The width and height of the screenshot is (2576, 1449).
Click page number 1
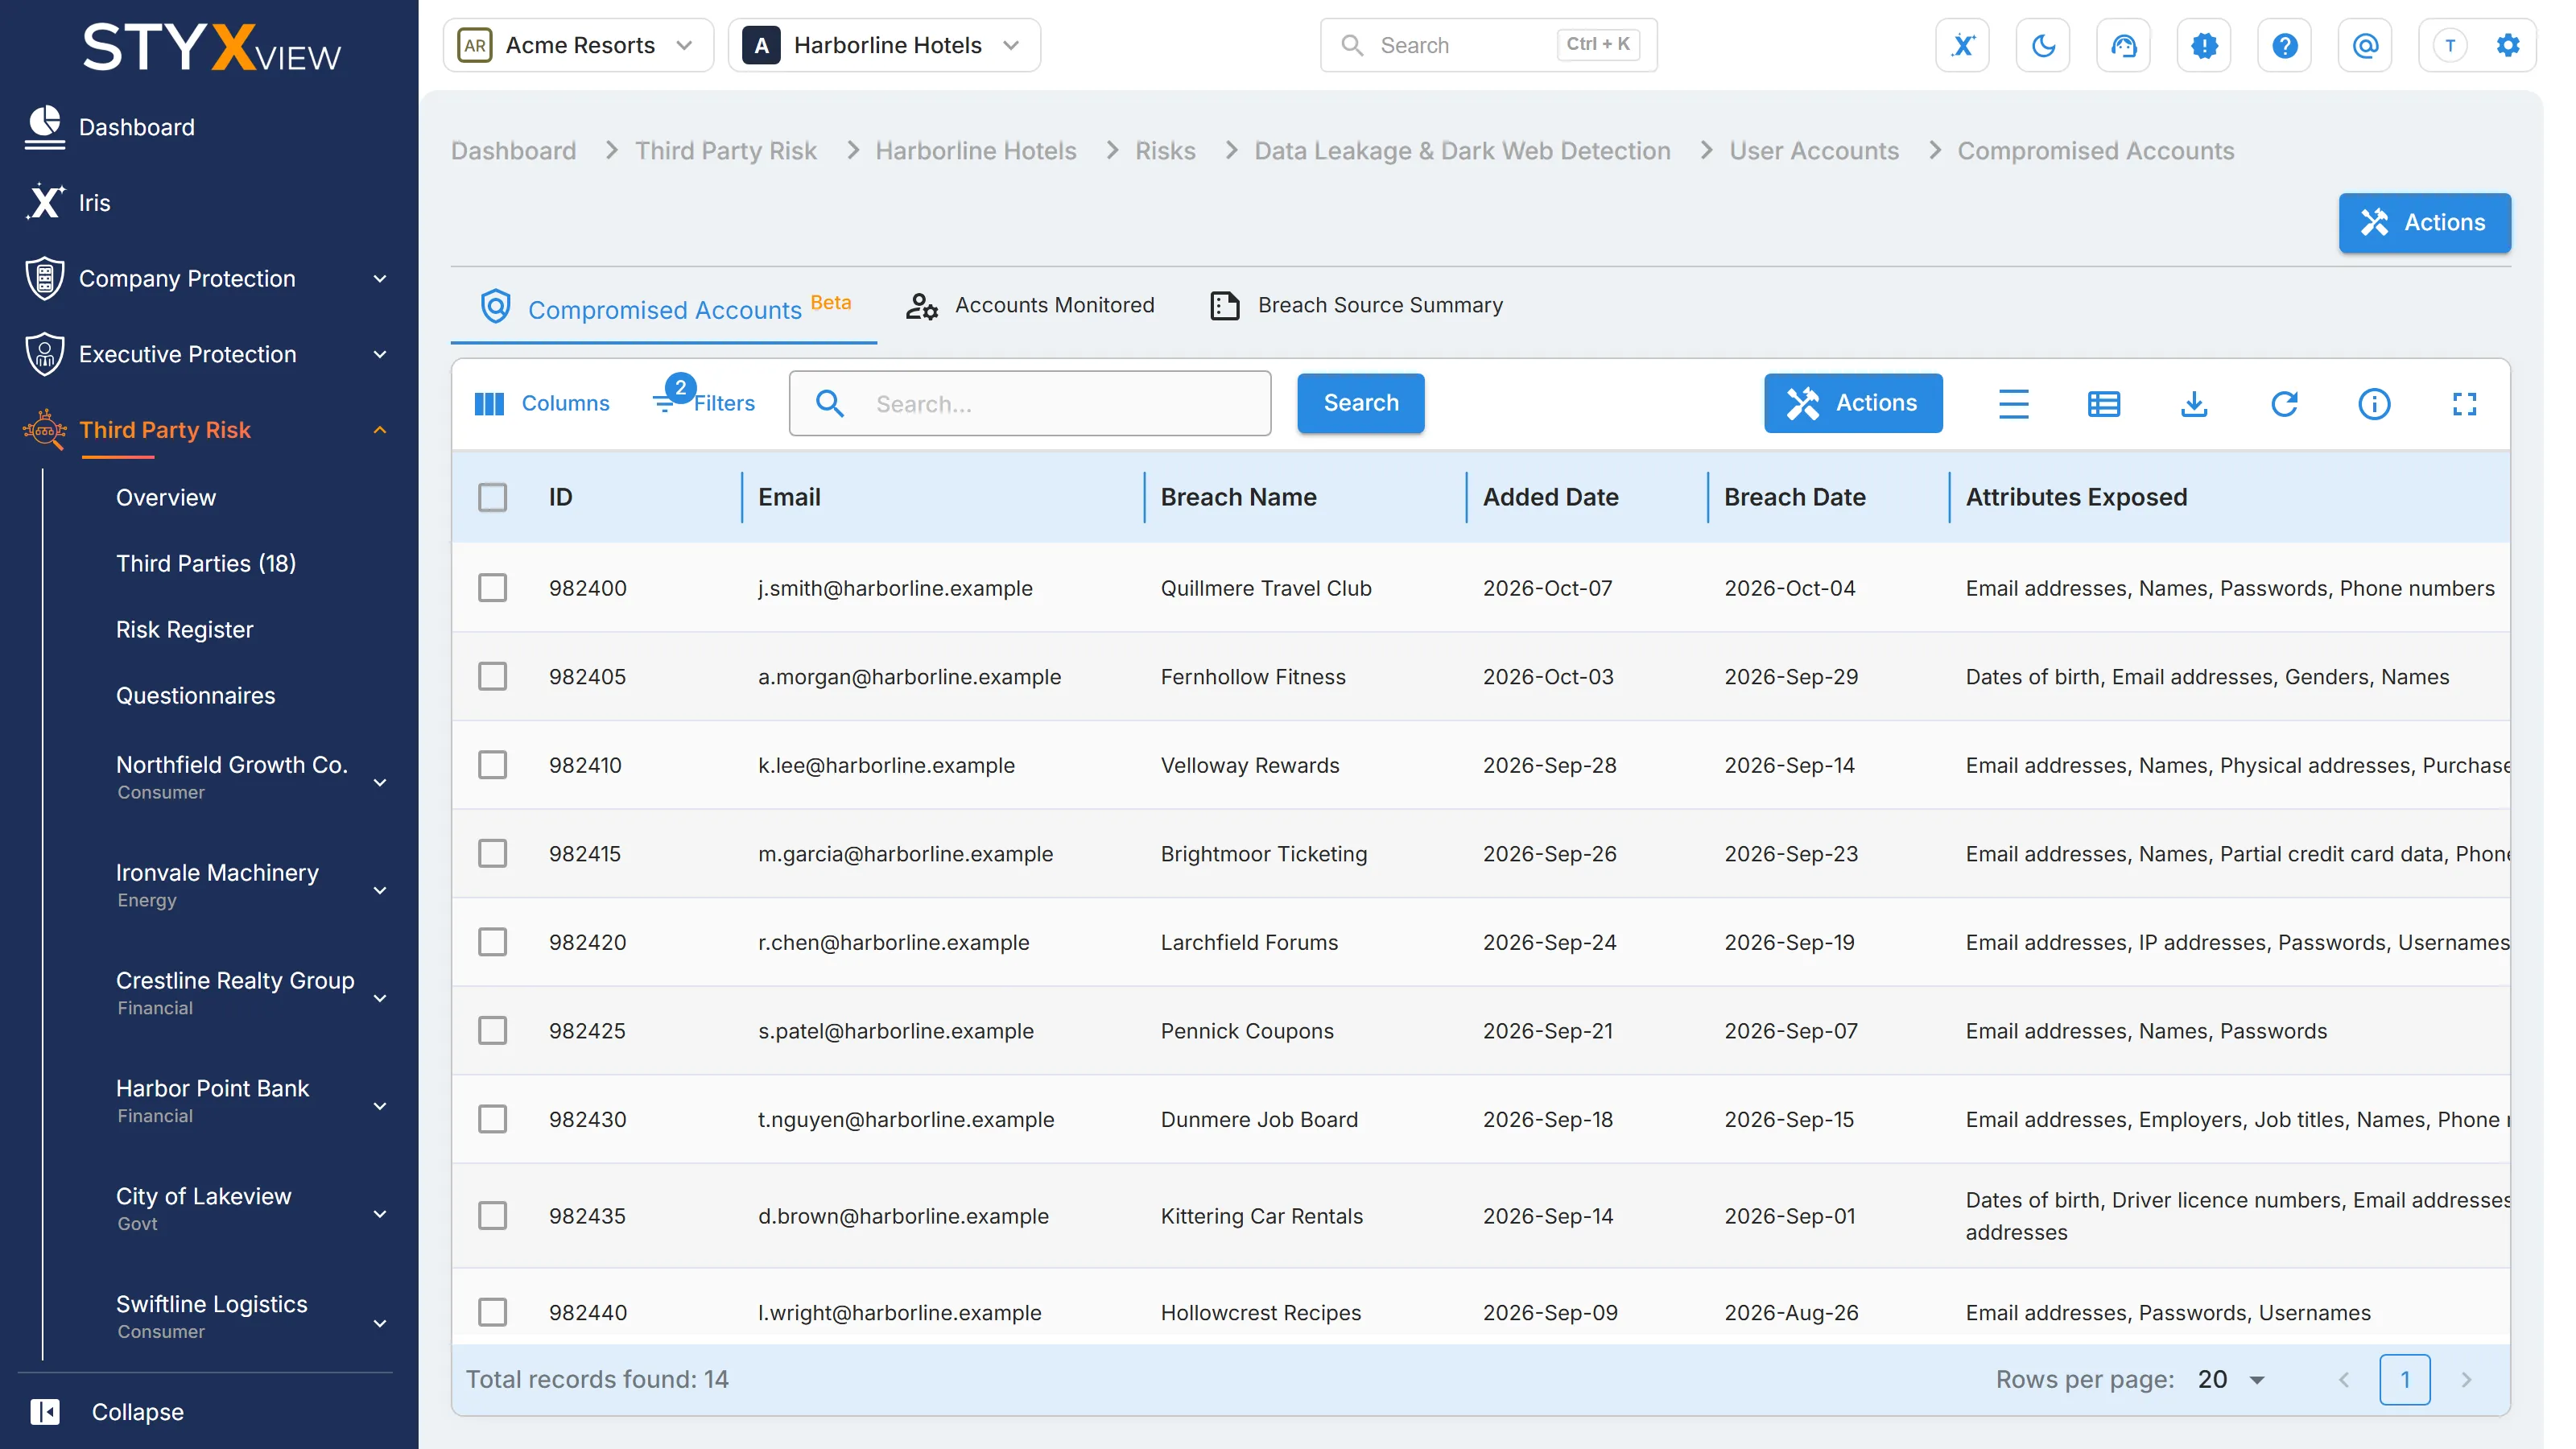pyautogui.click(x=2404, y=1380)
